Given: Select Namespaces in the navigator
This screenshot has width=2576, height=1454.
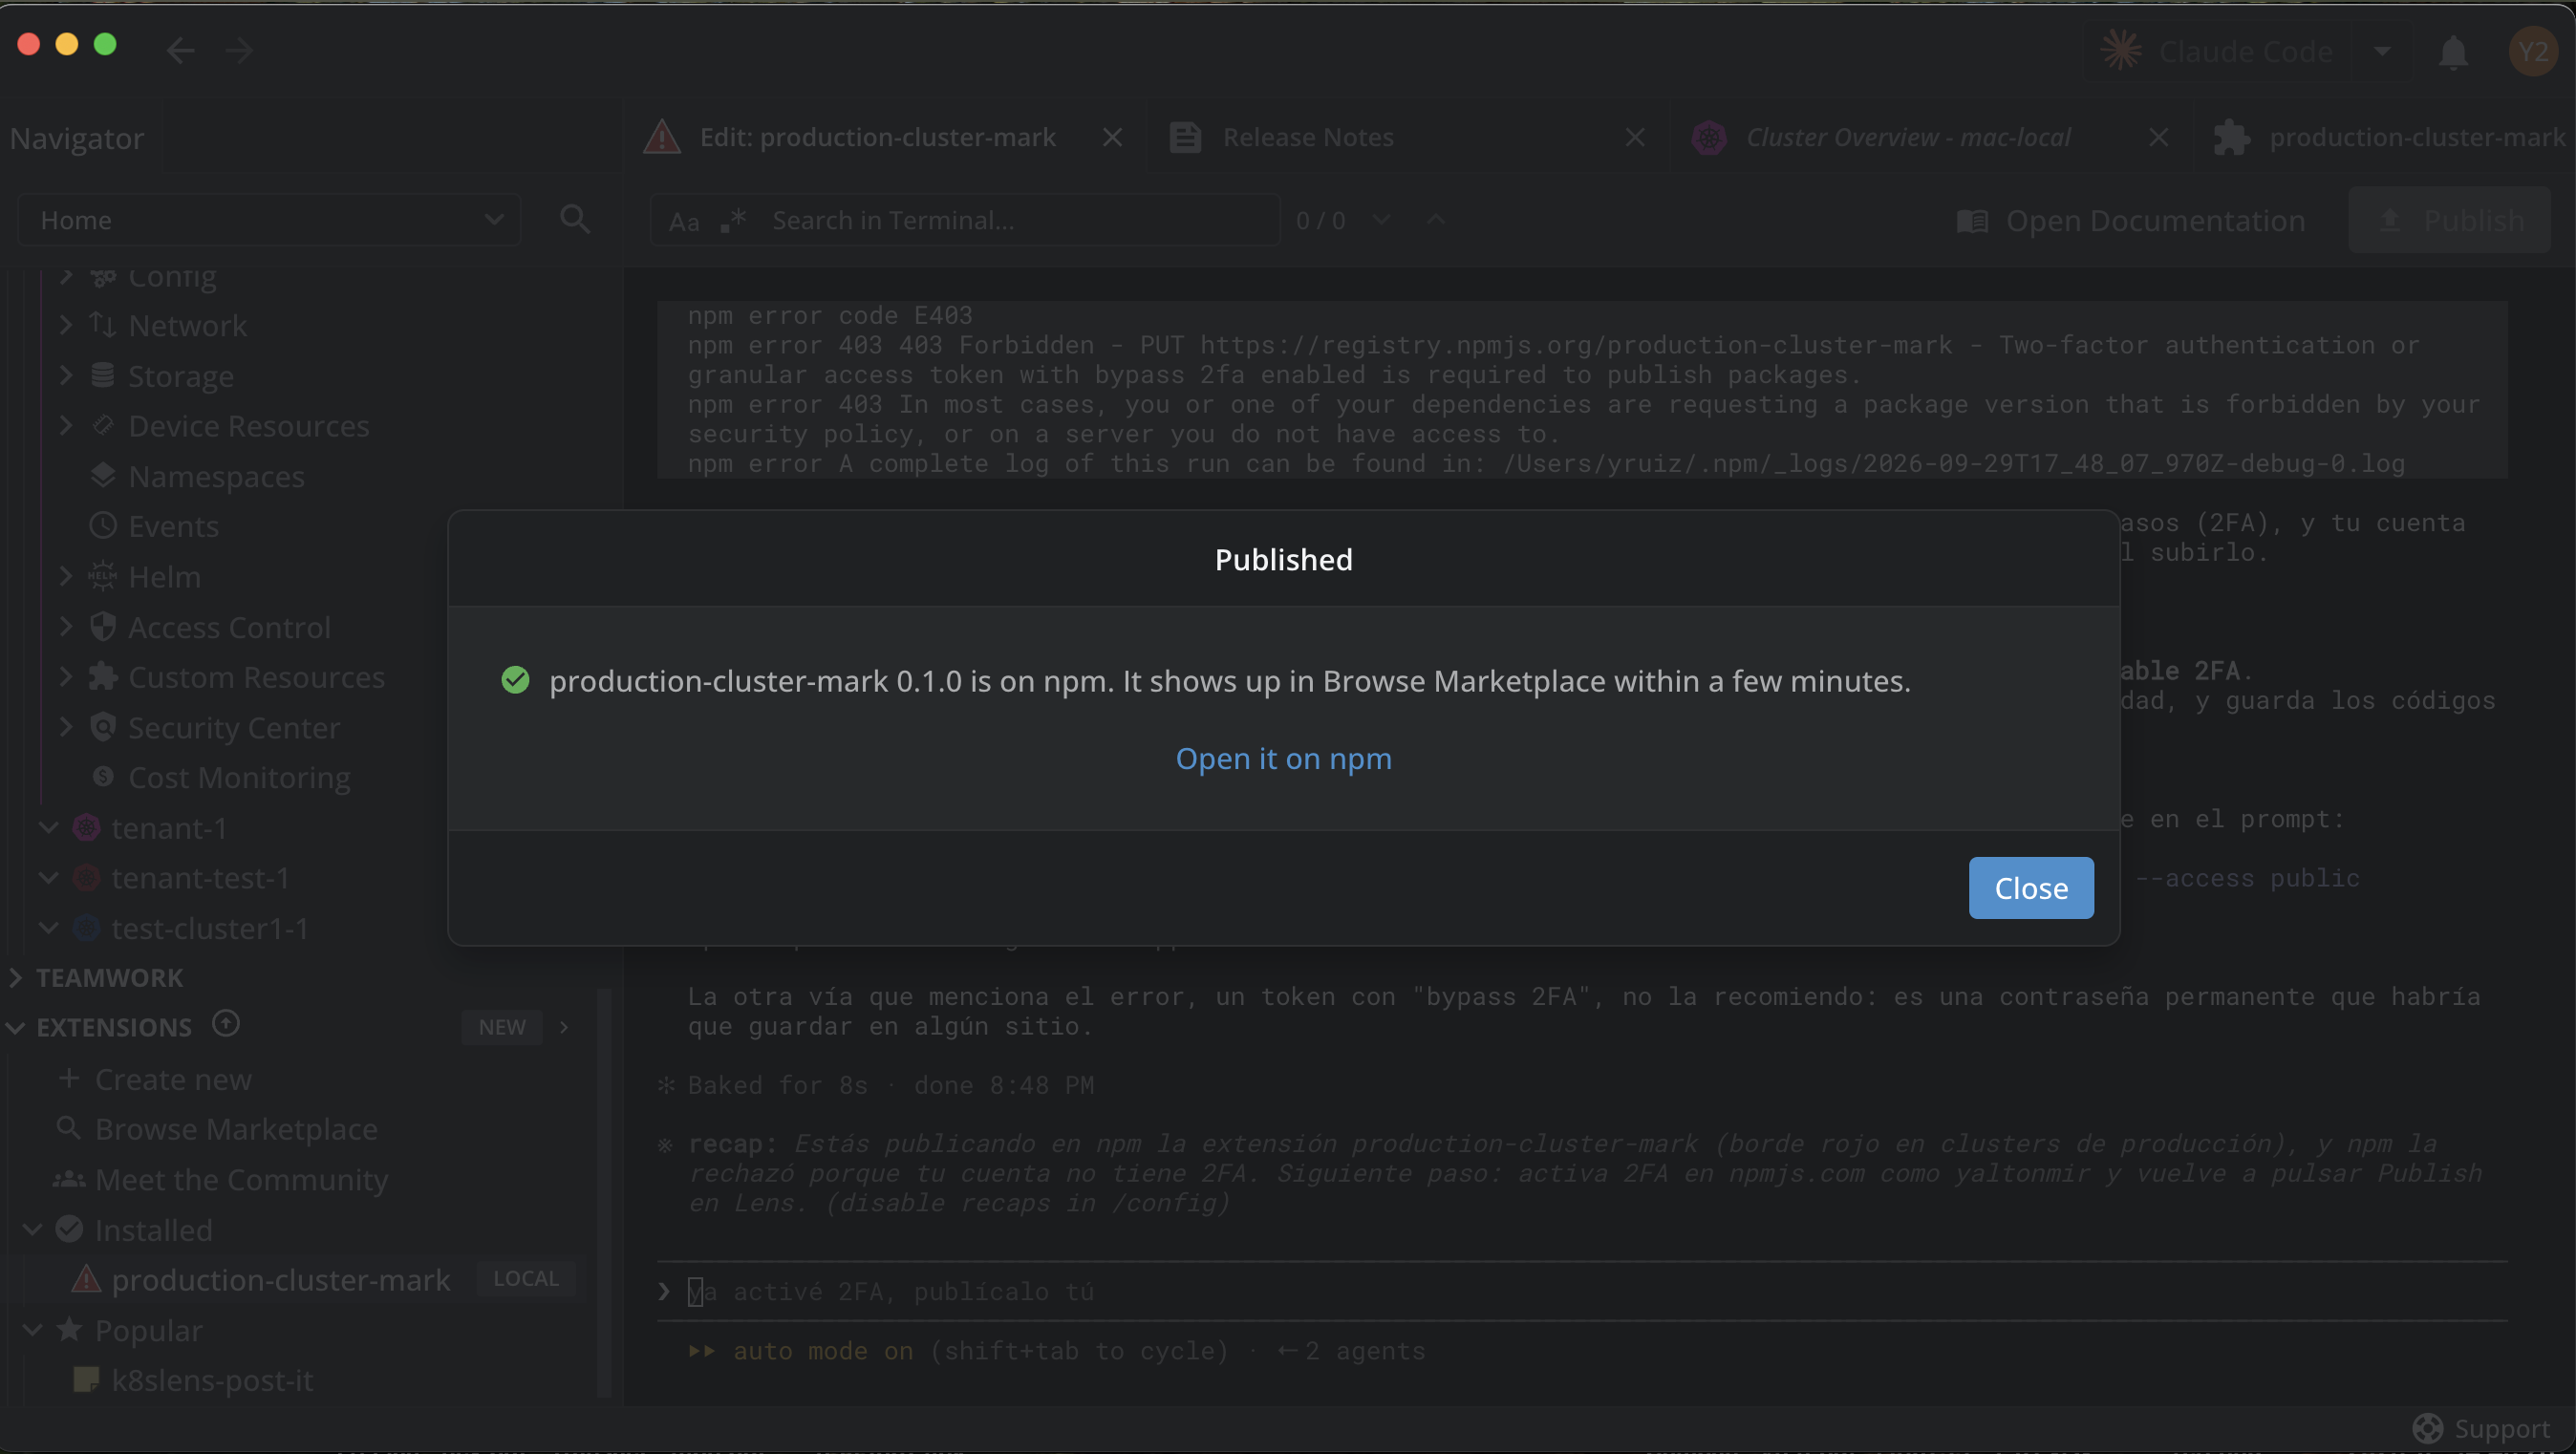Looking at the screenshot, I should click(x=215, y=476).
